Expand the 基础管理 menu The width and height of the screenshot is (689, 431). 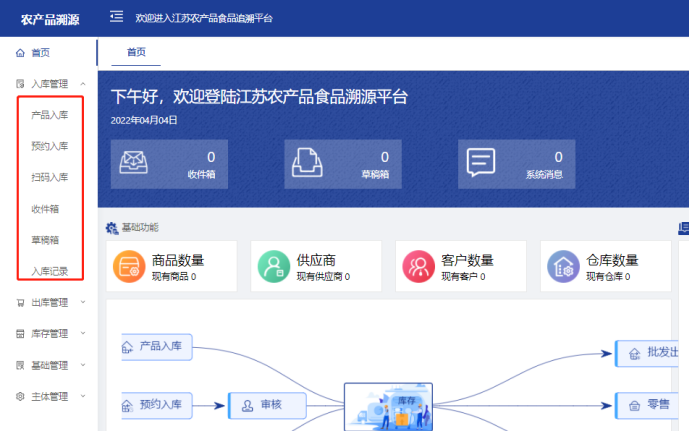click(x=49, y=365)
